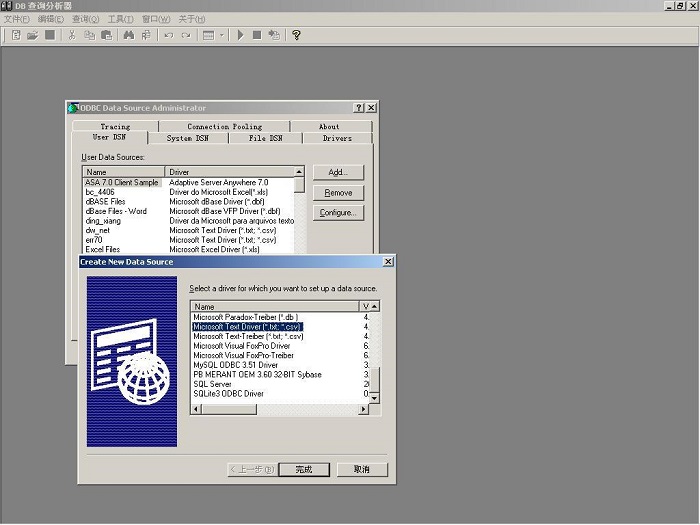Click the Driver column header in data sources
Image resolution: width=700 pixels, height=525 pixels.
tap(230, 172)
